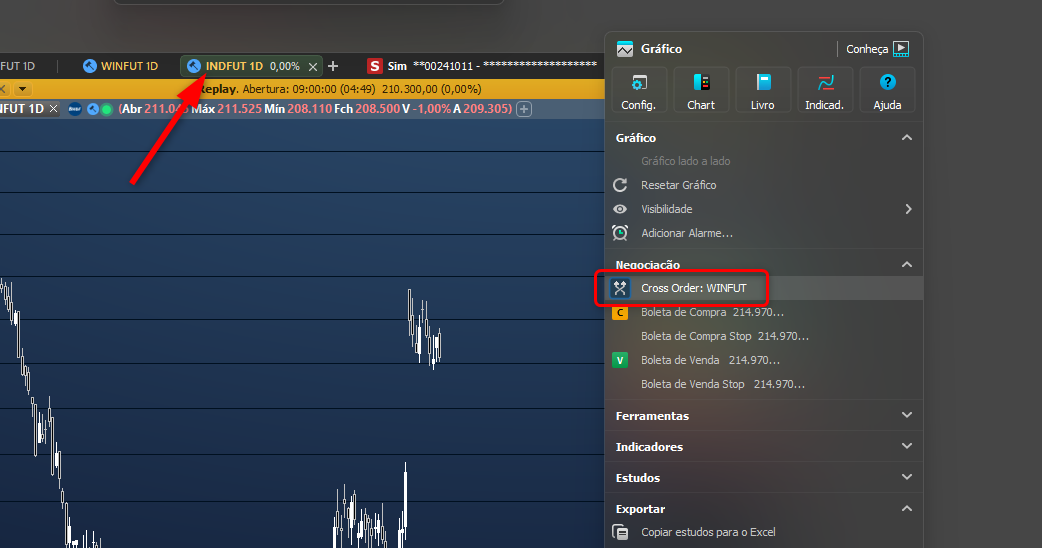Open the Indicad. indicators button
Viewport: 1042px width, 548px height.
[825, 90]
